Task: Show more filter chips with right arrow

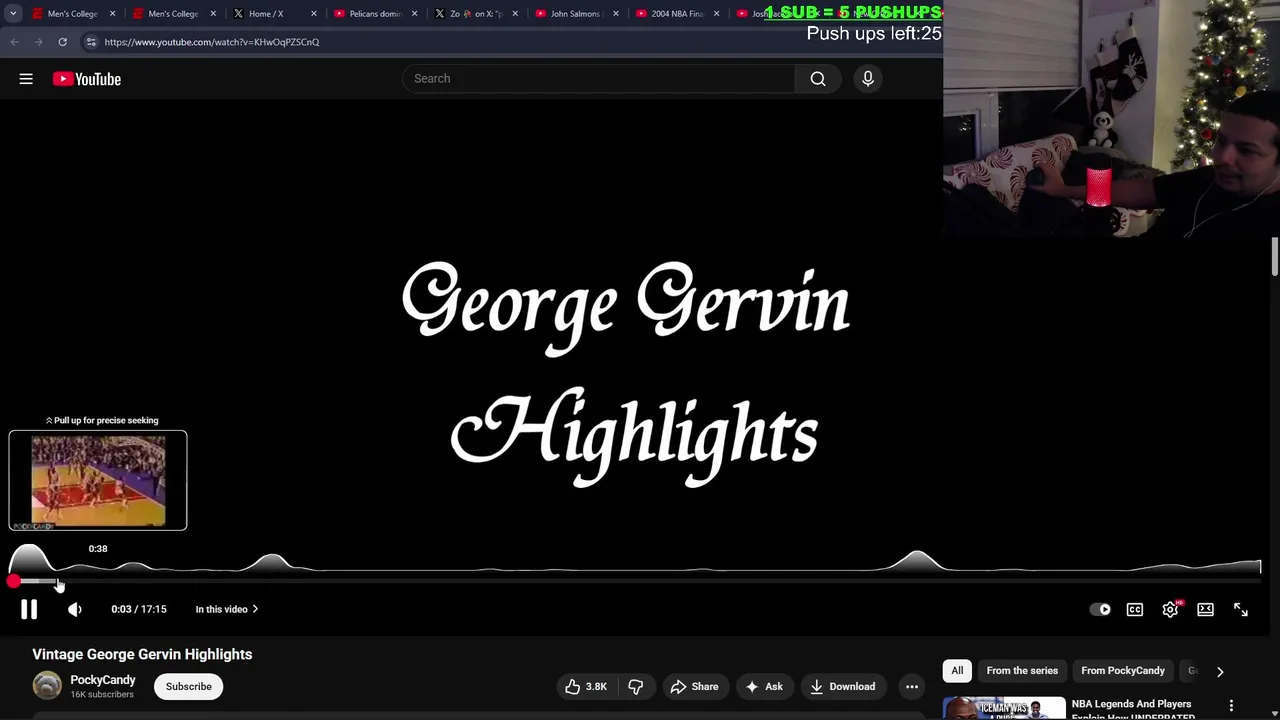Action: point(1220,672)
